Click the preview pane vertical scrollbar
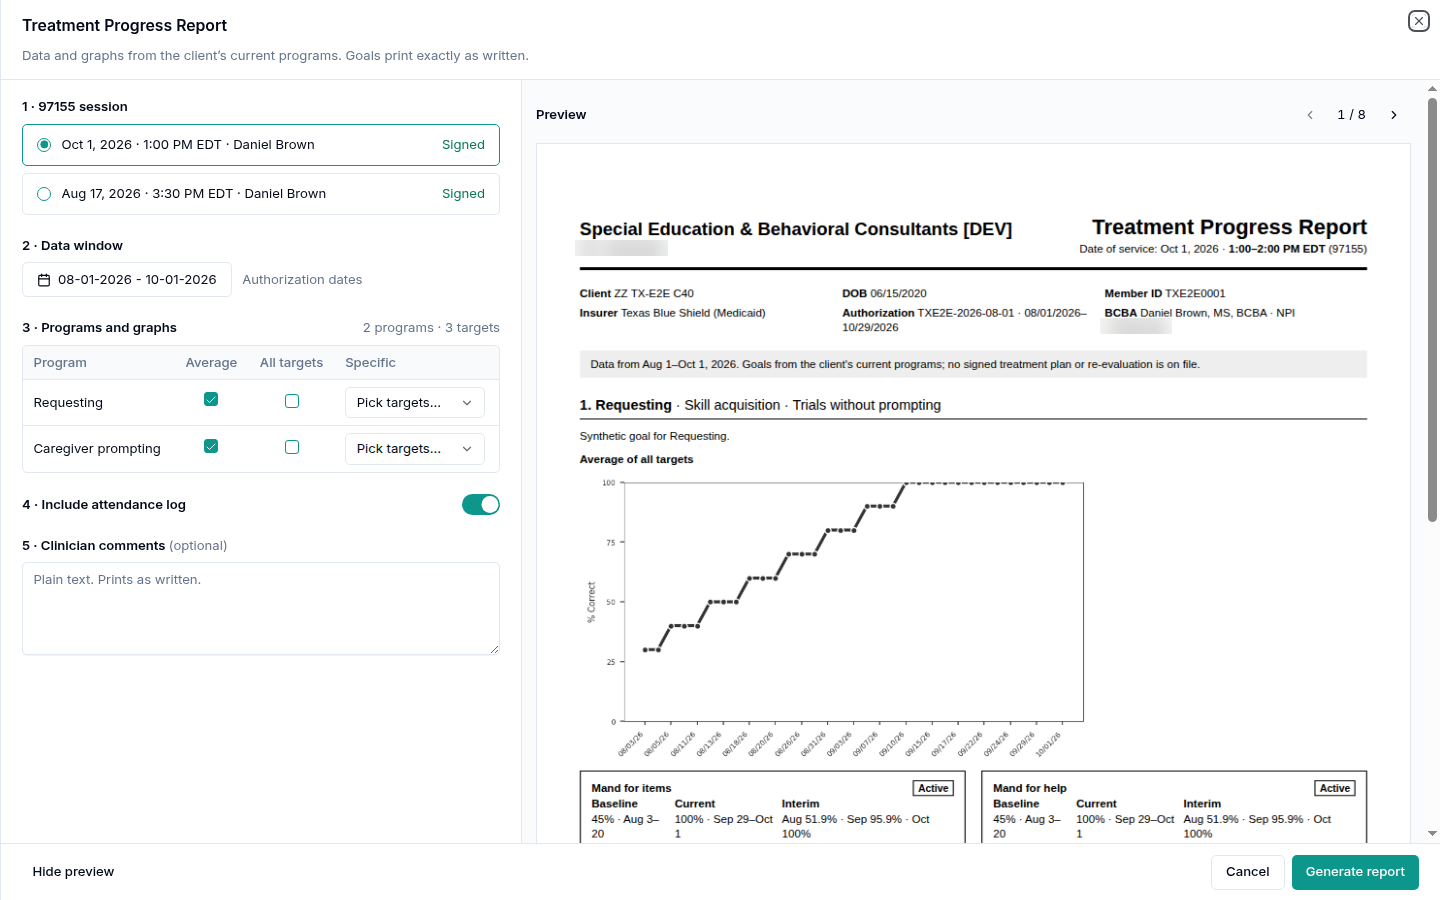The width and height of the screenshot is (1440, 900). pyautogui.click(x=1432, y=310)
